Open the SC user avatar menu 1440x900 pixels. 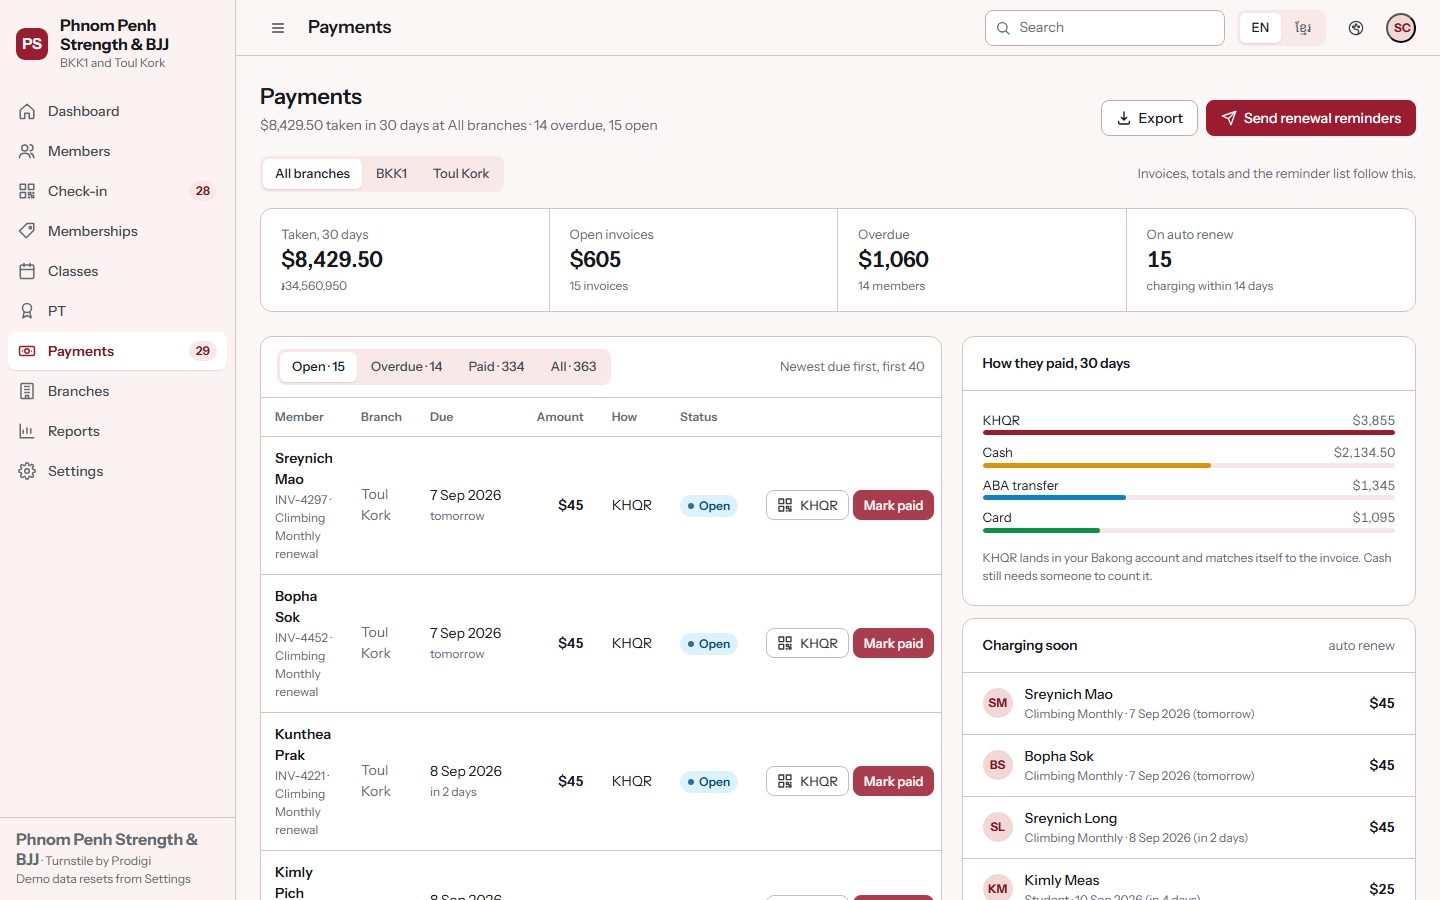click(1401, 28)
